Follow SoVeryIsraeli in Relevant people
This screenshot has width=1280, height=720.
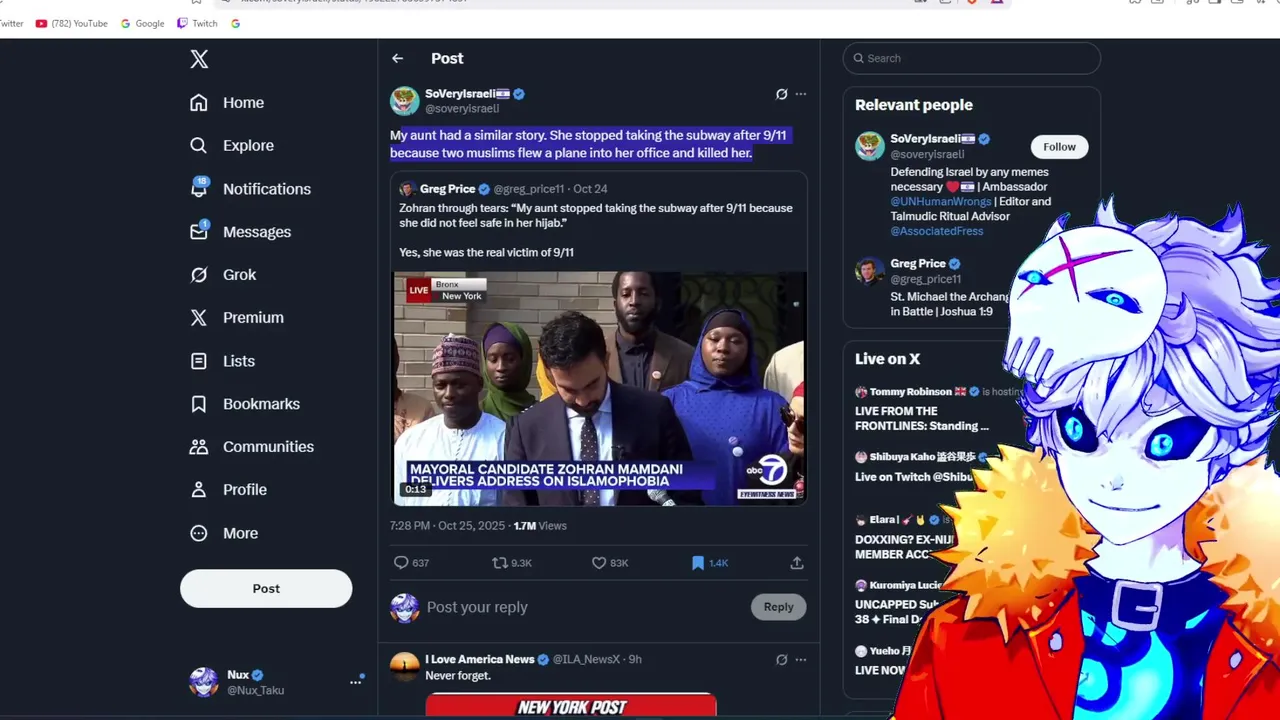pyautogui.click(x=1059, y=147)
